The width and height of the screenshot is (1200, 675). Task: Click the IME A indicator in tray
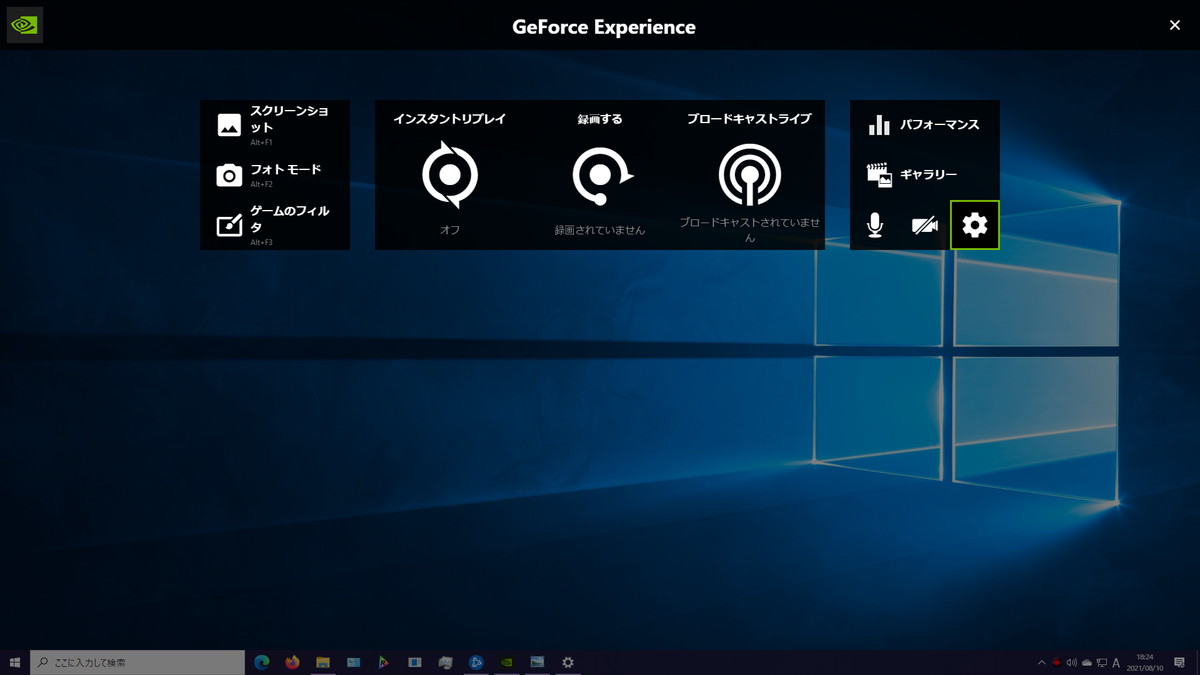(1116, 662)
